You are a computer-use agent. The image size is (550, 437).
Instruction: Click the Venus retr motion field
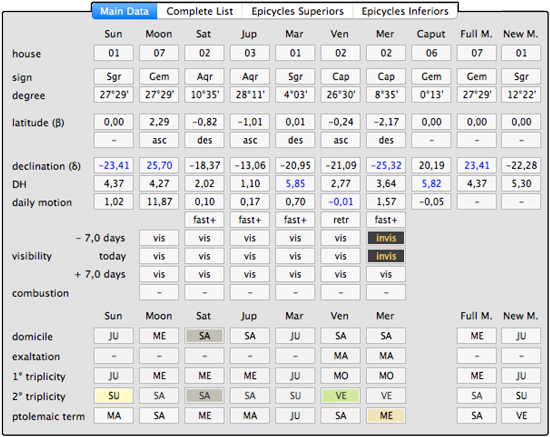pos(341,220)
